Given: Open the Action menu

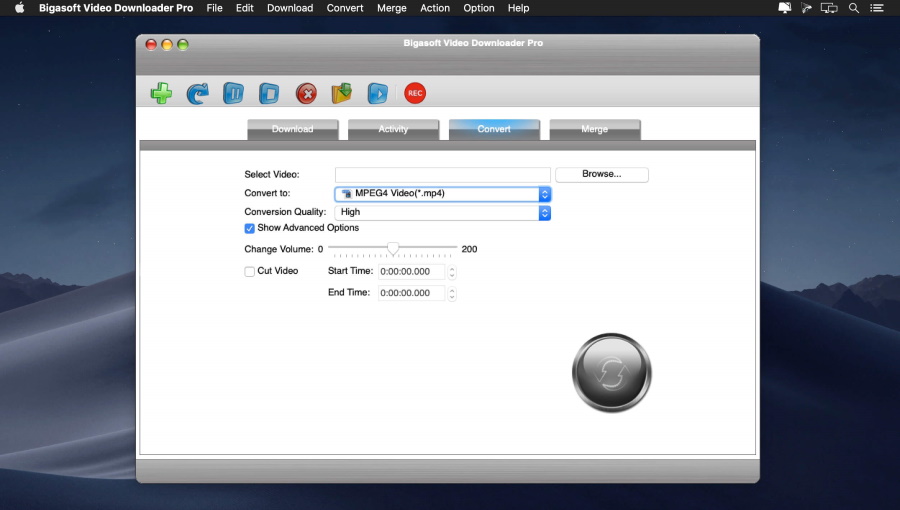Looking at the screenshot, I should [x=435, y=8].
